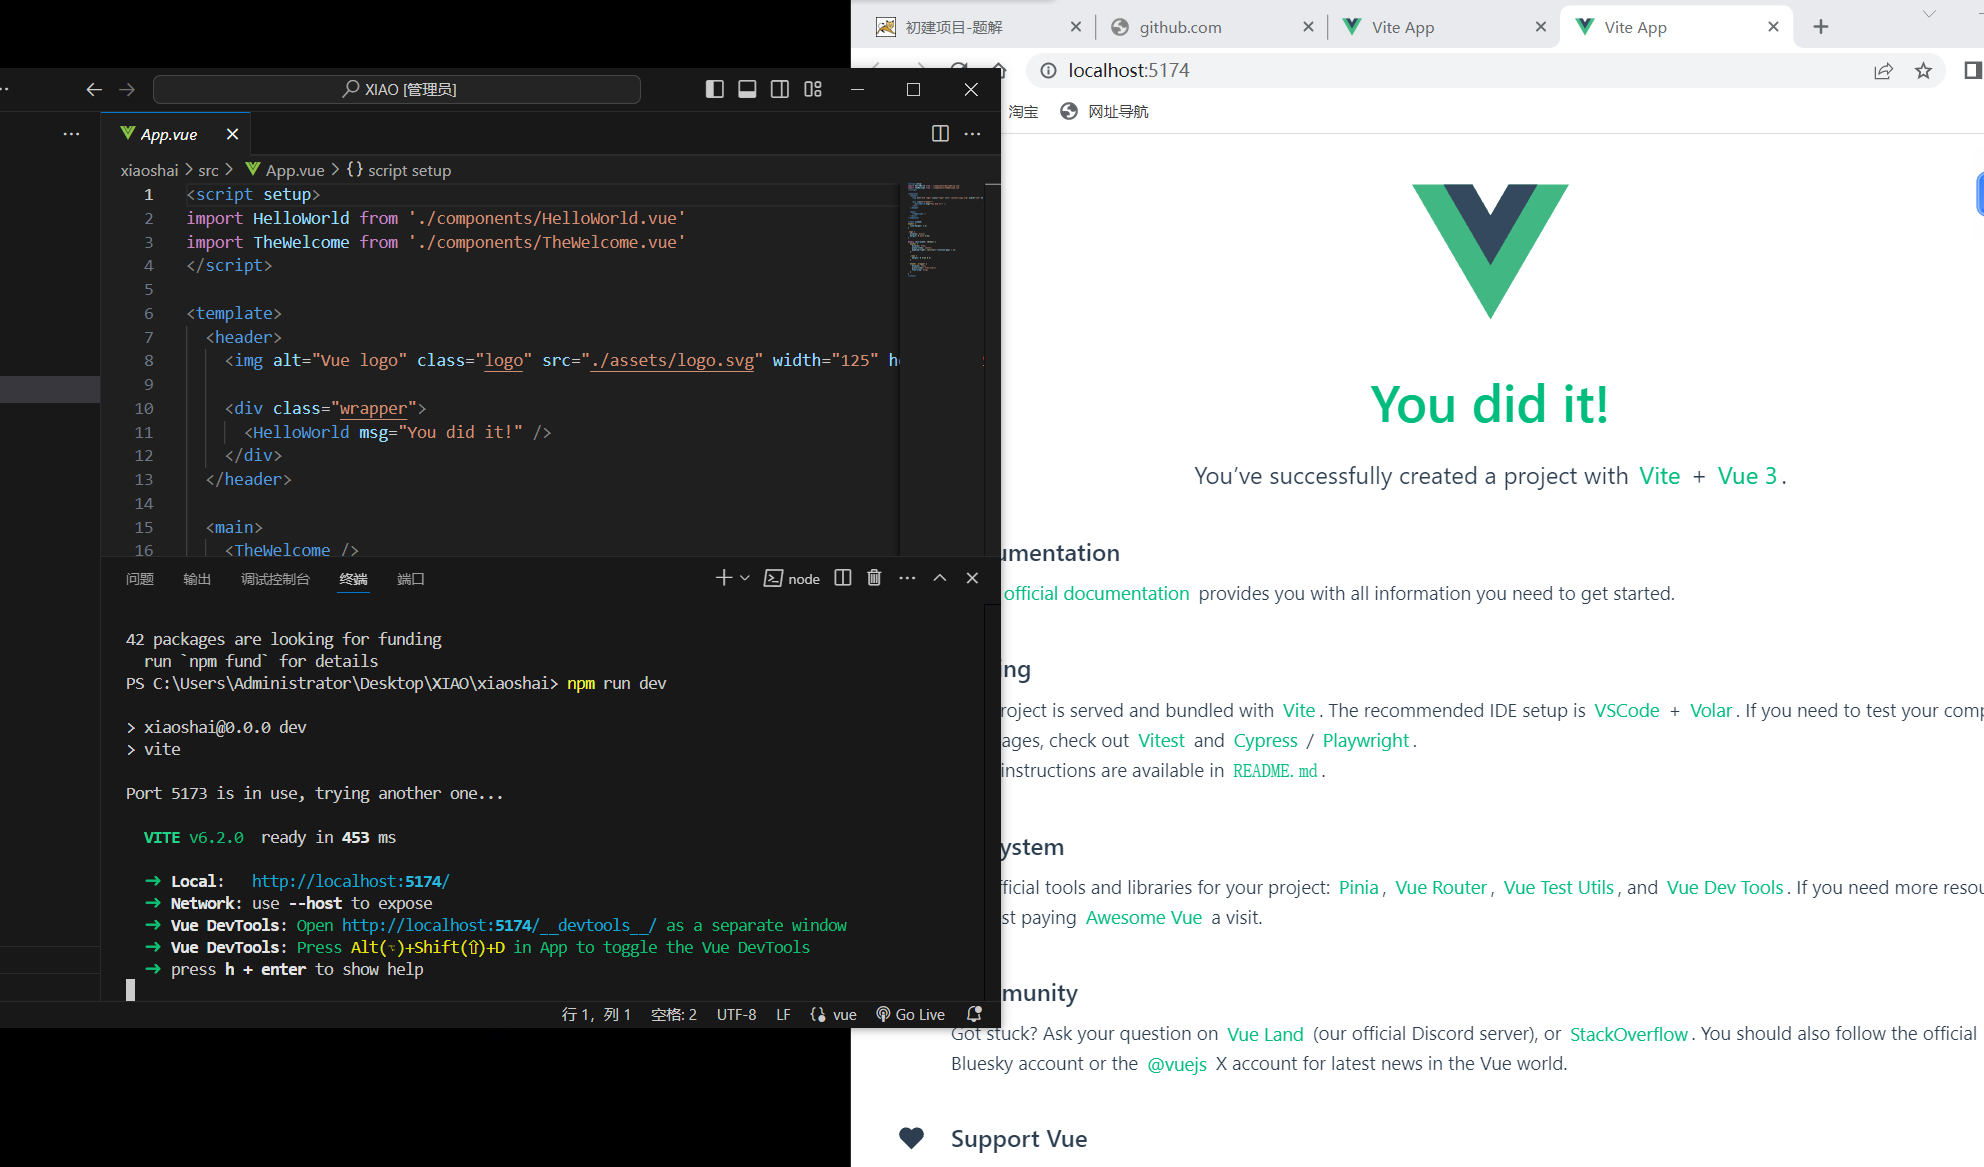Viewport: 1984px width, 1167px height.
Task: Share this page via share icon
Action: click(x=1883, y=70)
